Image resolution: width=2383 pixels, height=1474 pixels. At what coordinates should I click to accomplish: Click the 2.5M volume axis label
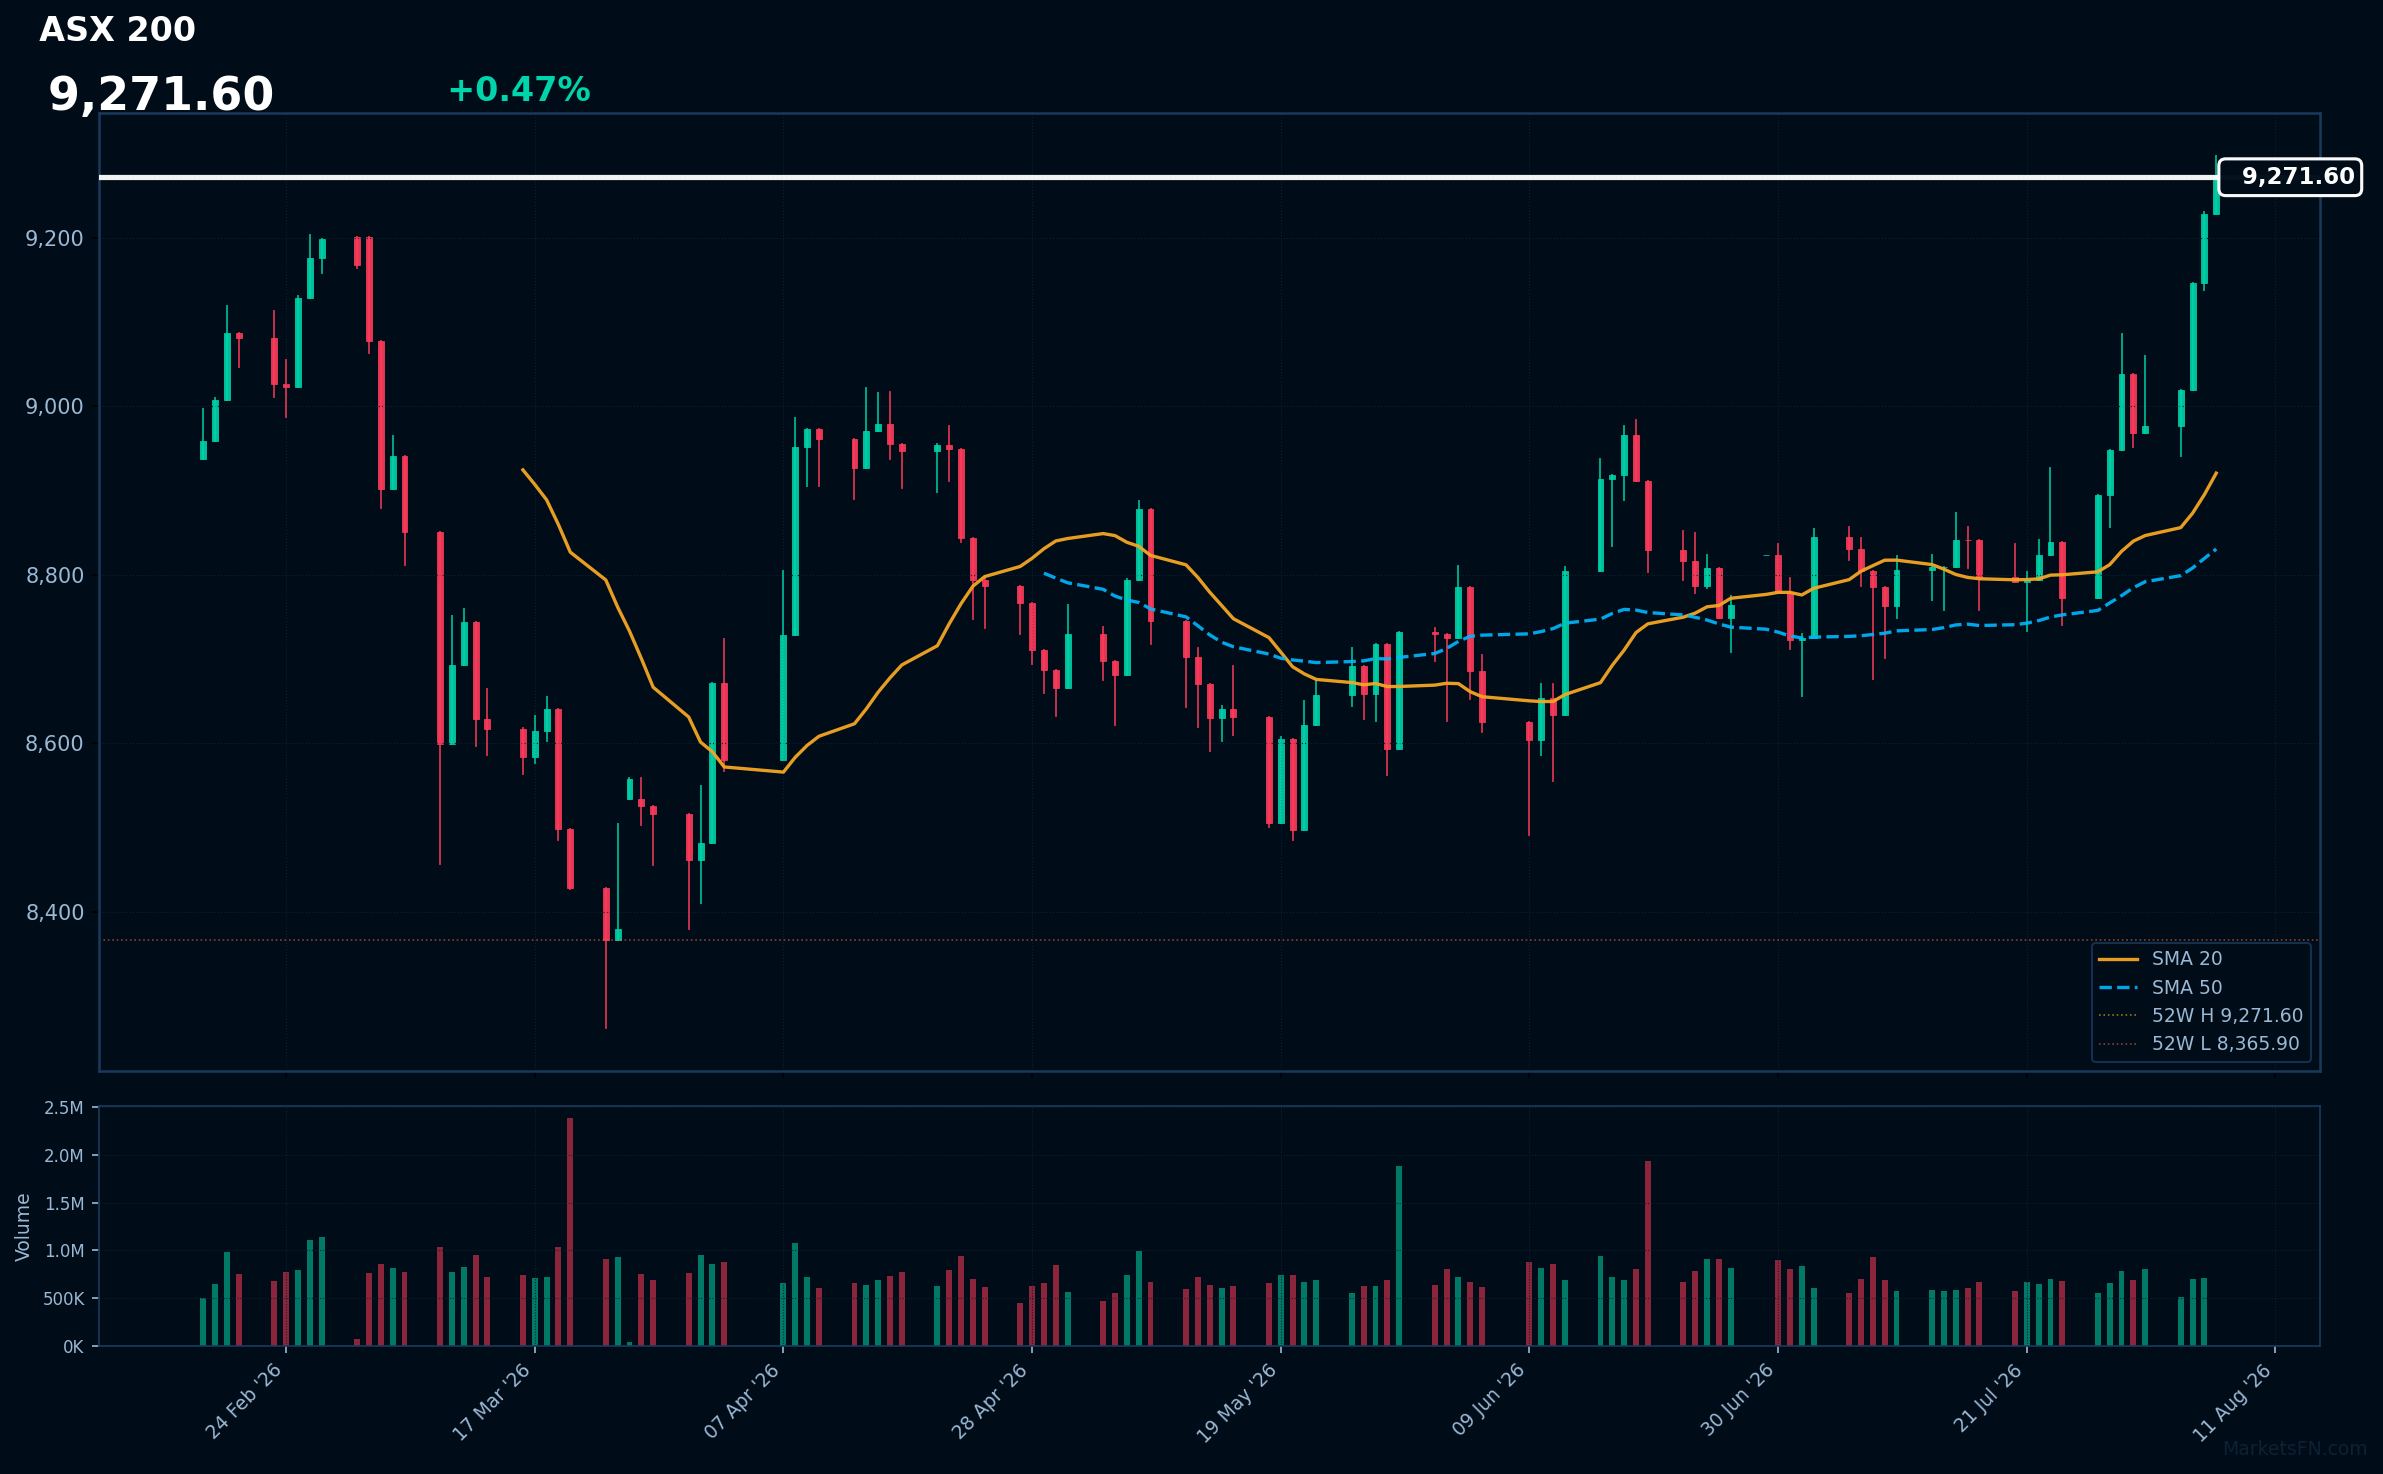pos(64,1108)
